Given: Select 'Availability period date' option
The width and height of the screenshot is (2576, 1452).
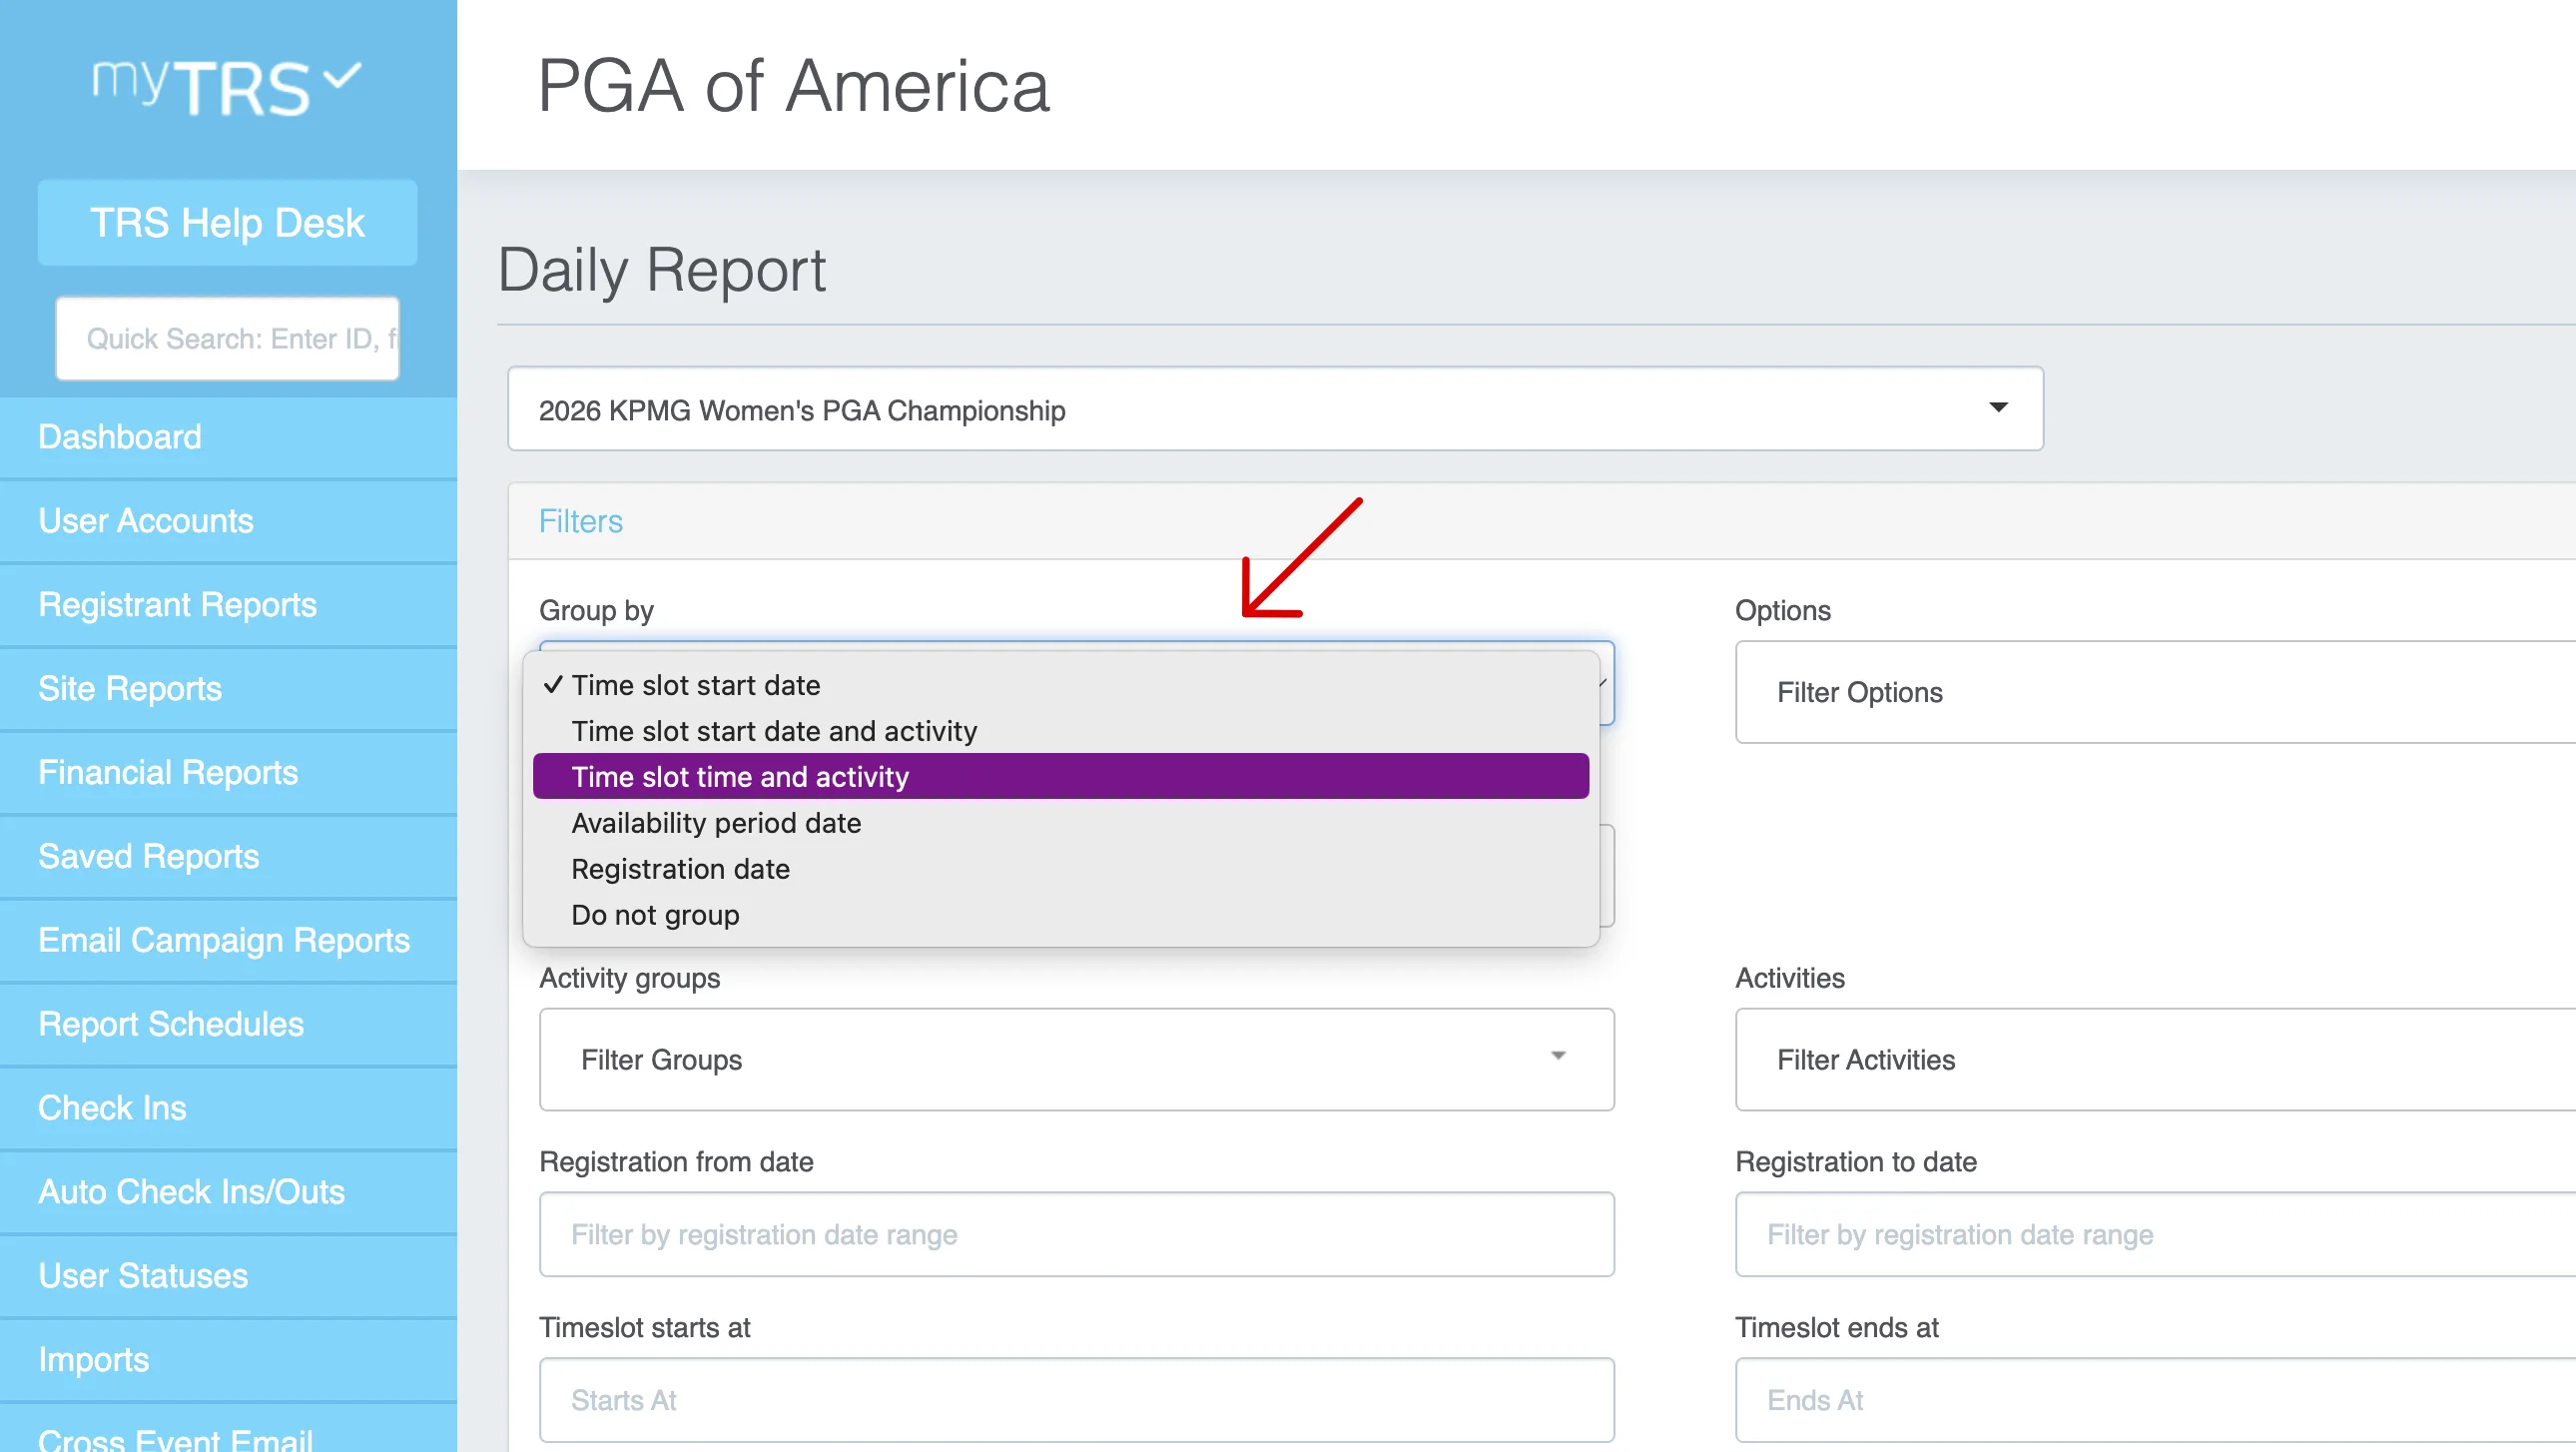Looking at the screenshot, I should tap(1061, 823).
